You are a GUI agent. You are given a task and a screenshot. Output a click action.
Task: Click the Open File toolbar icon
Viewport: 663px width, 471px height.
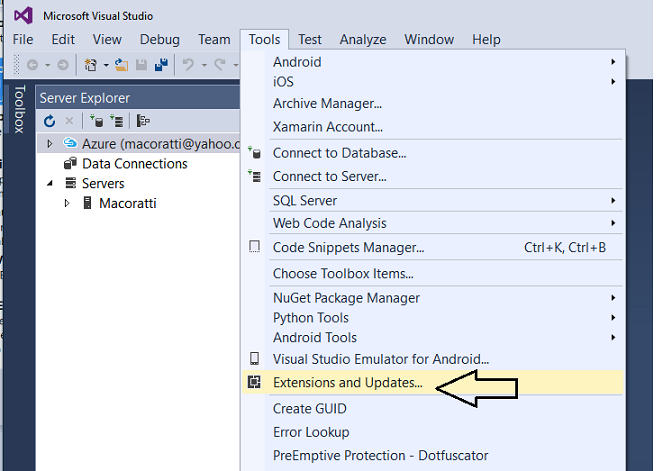pos(121,65)
